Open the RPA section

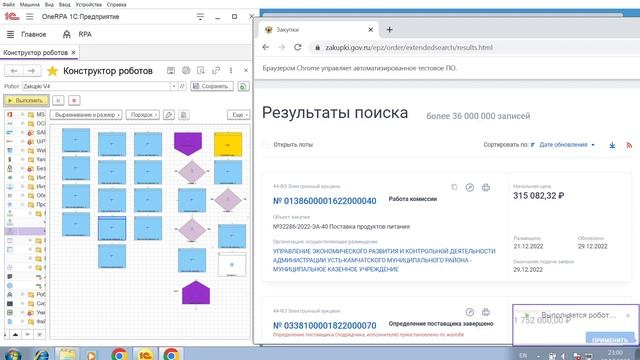pyautogui.click(x=77, y=35)
